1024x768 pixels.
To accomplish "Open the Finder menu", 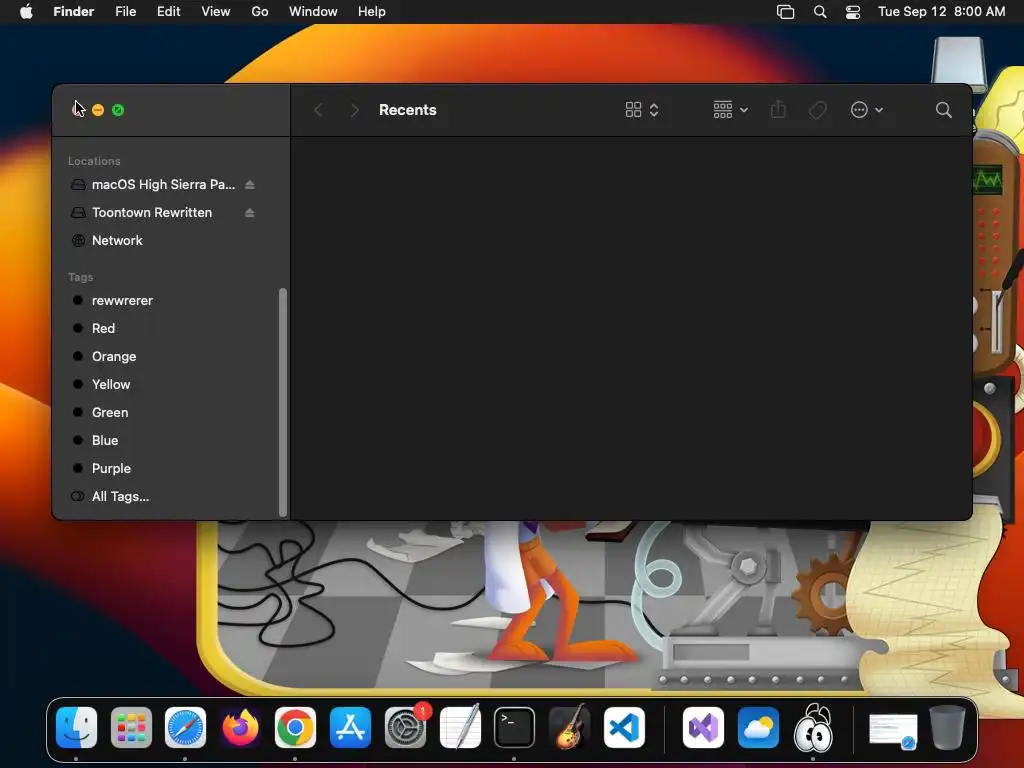I will coord(74,12).
